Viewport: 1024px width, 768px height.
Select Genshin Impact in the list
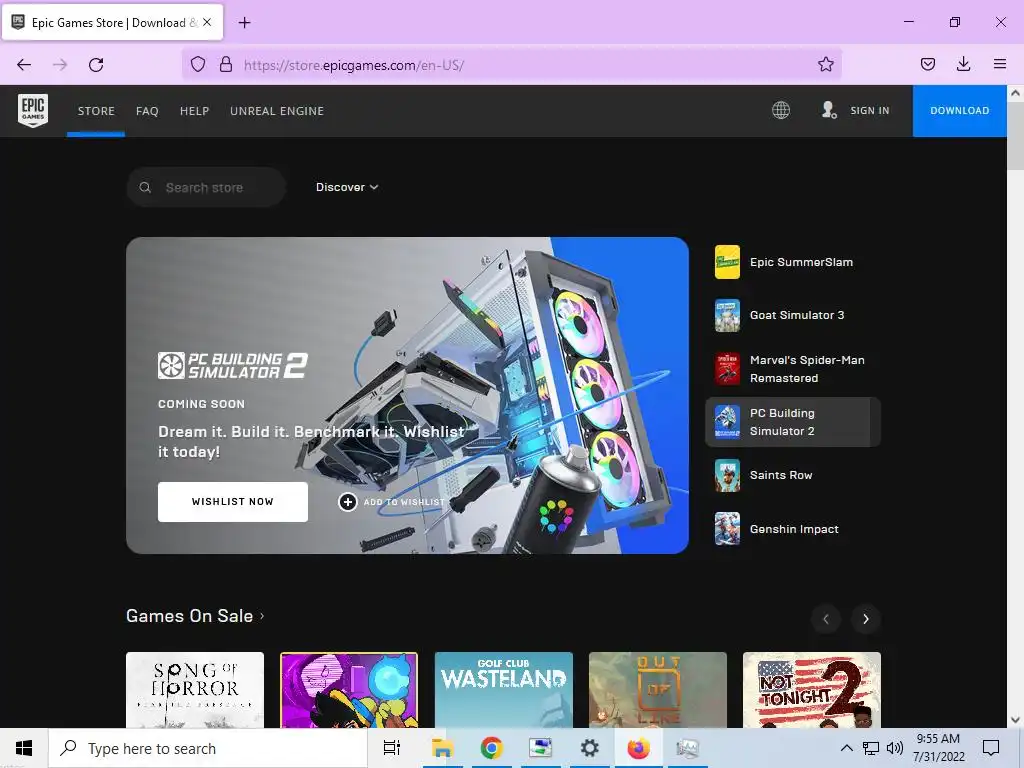coord(793,529)
